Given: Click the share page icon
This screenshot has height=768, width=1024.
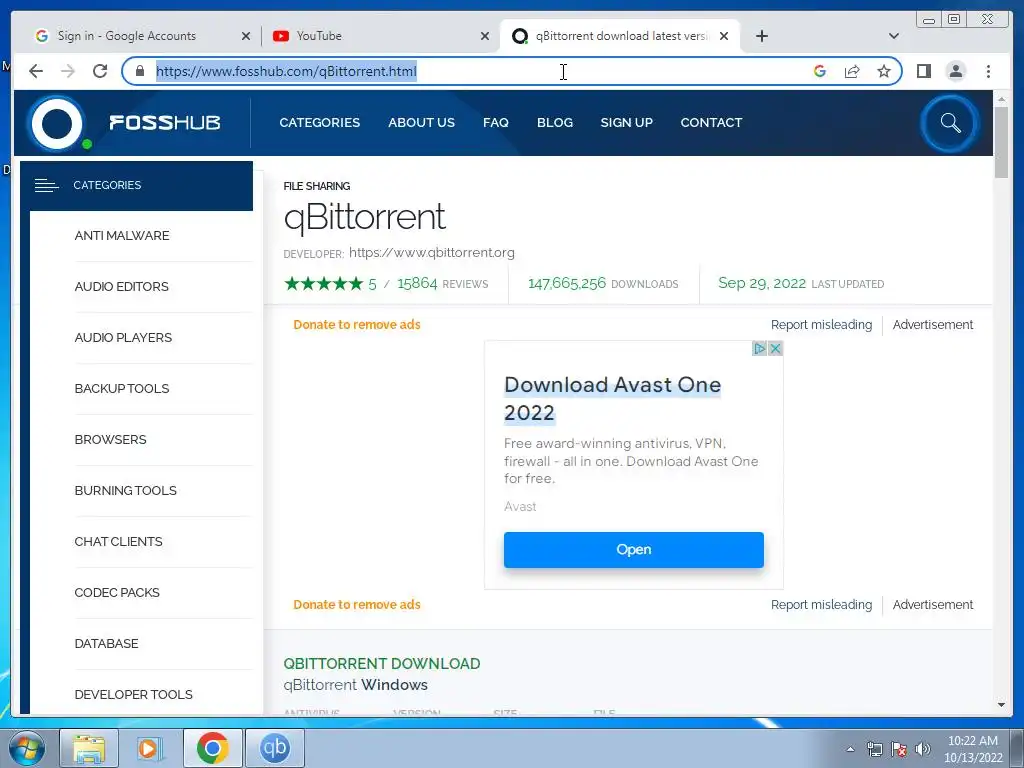Looking at the screenshot, I should [852, 71].
